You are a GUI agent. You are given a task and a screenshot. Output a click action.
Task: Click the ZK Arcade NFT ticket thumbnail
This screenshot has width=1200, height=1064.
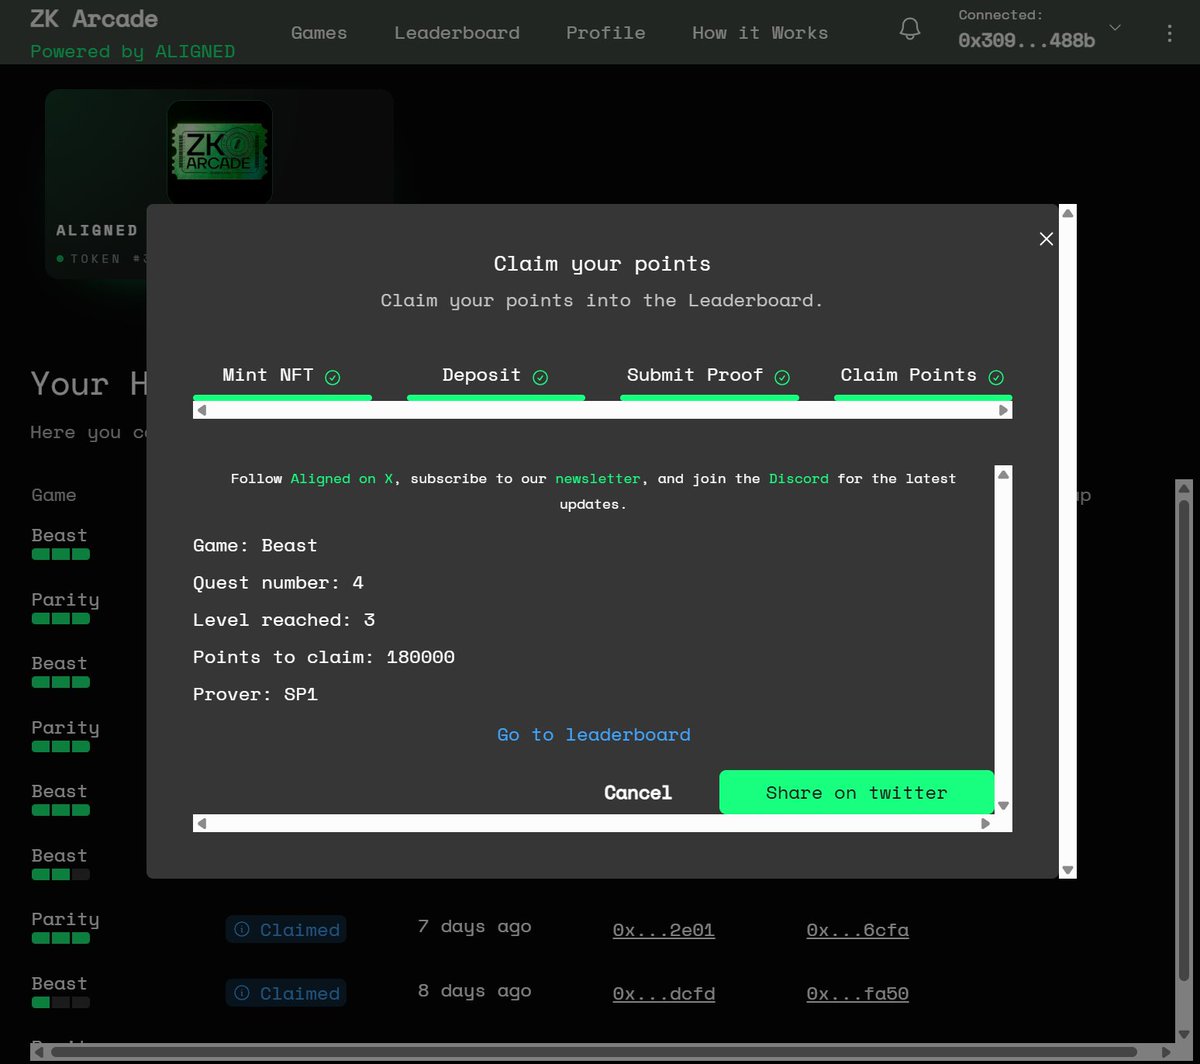[219, 153]
